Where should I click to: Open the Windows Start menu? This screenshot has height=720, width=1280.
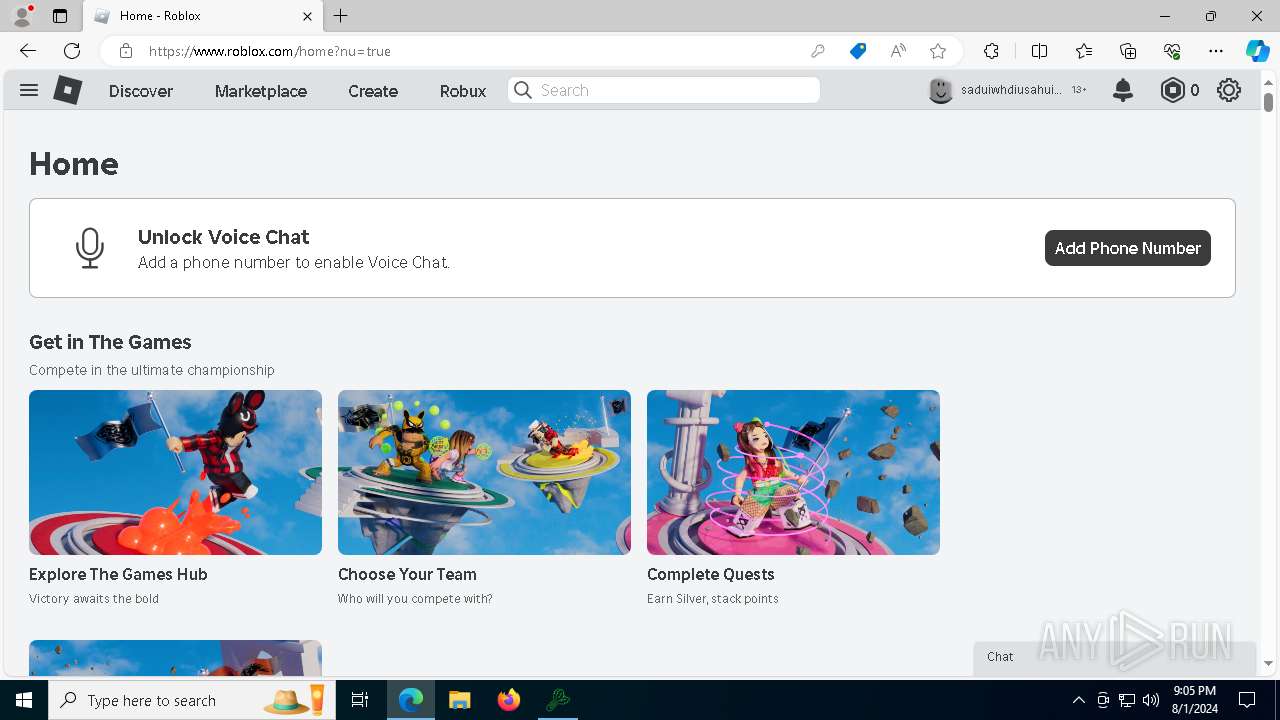point(24,700)
